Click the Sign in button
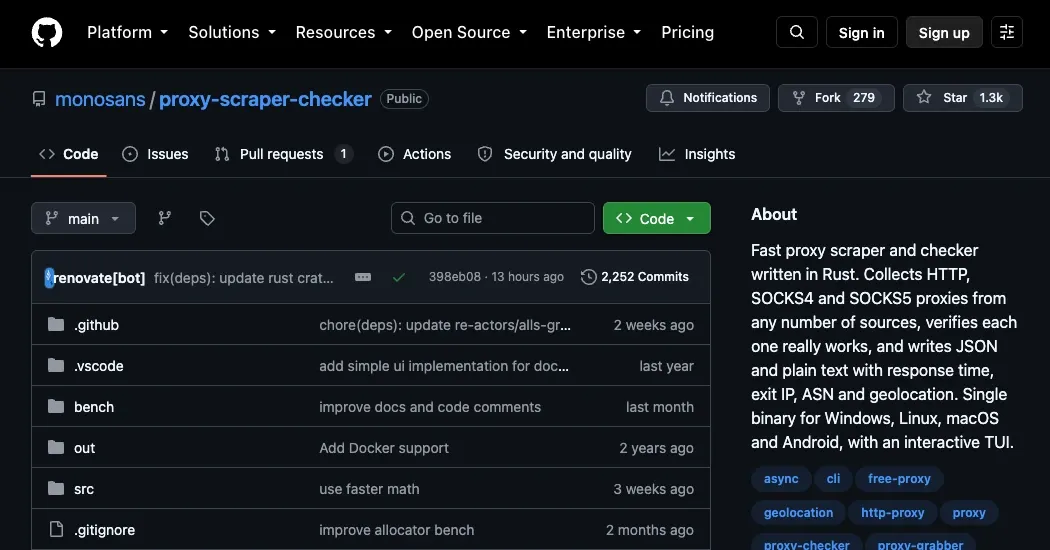1050x550 pixels. point(861,32)
